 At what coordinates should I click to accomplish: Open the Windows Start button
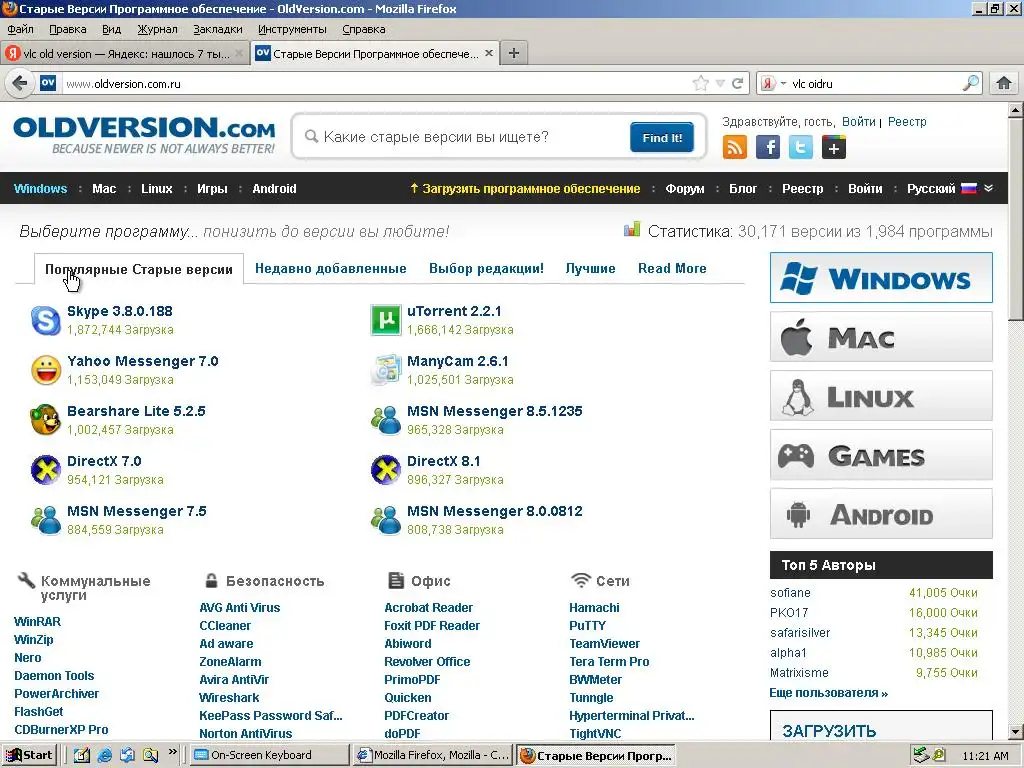[30, 755]
